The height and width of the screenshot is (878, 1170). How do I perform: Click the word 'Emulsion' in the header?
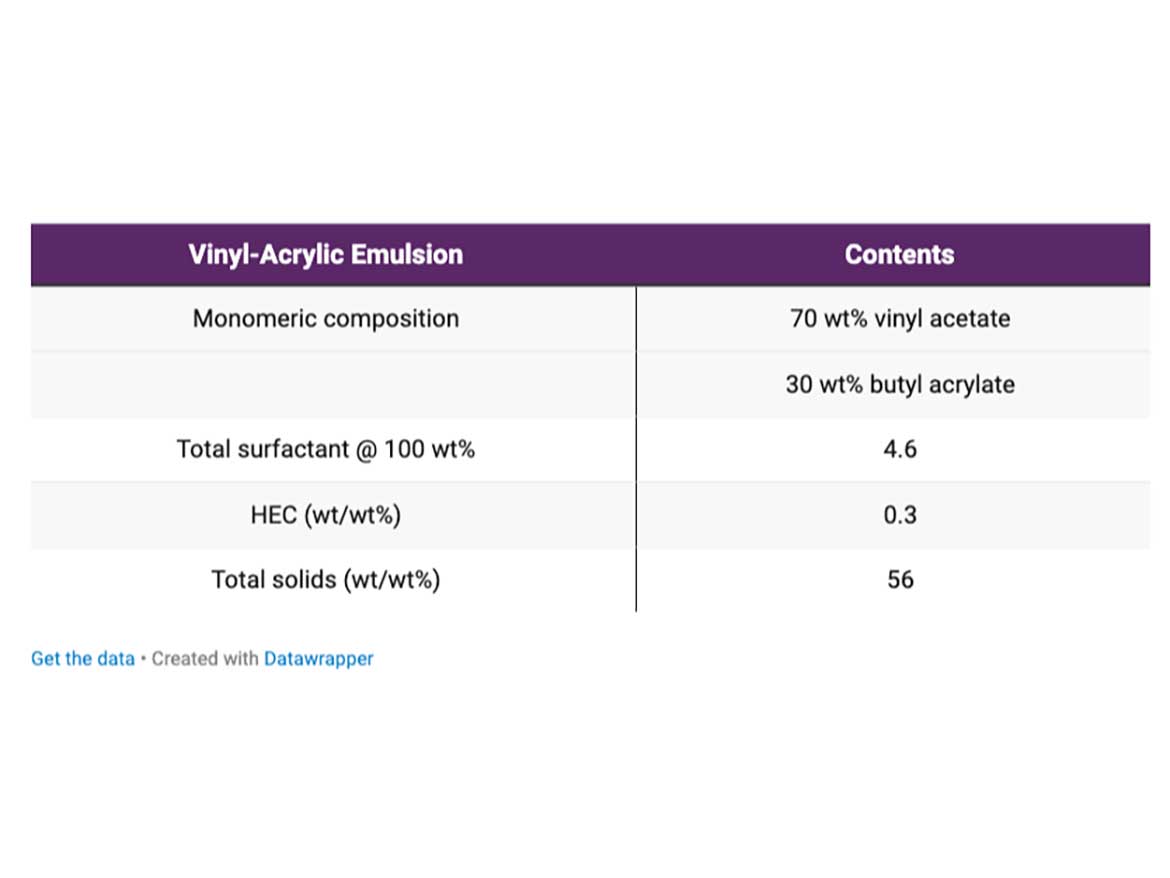[407, 254]
